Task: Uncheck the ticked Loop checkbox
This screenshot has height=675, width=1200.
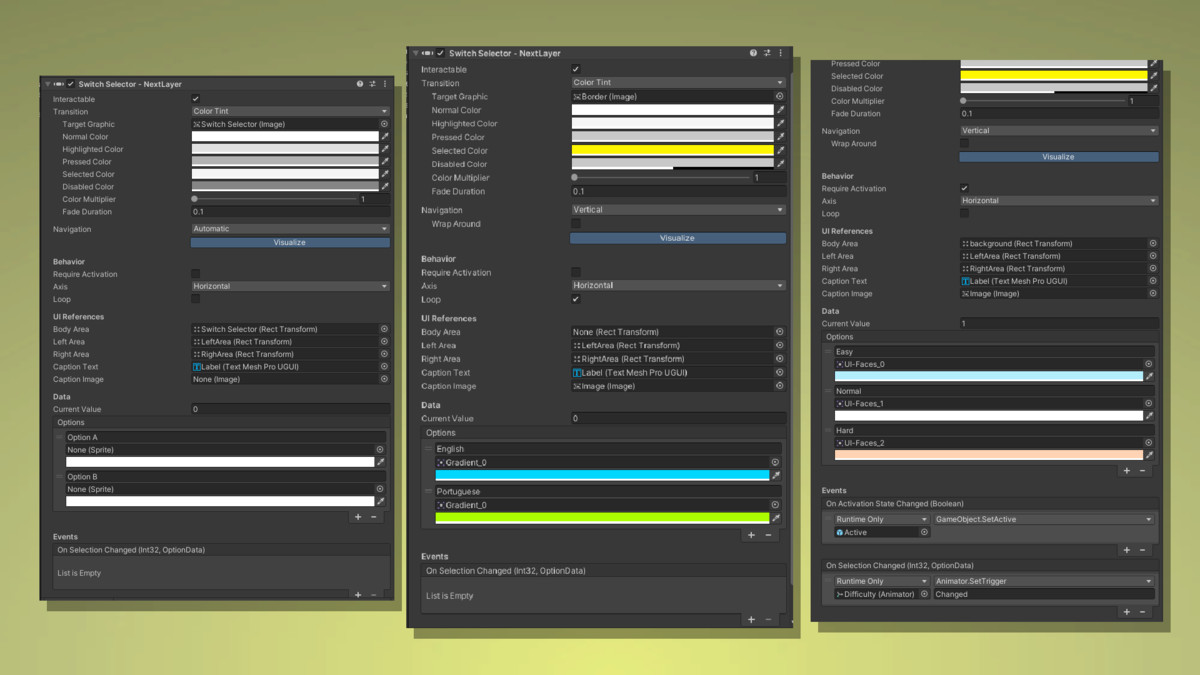Action: [576, 299]
